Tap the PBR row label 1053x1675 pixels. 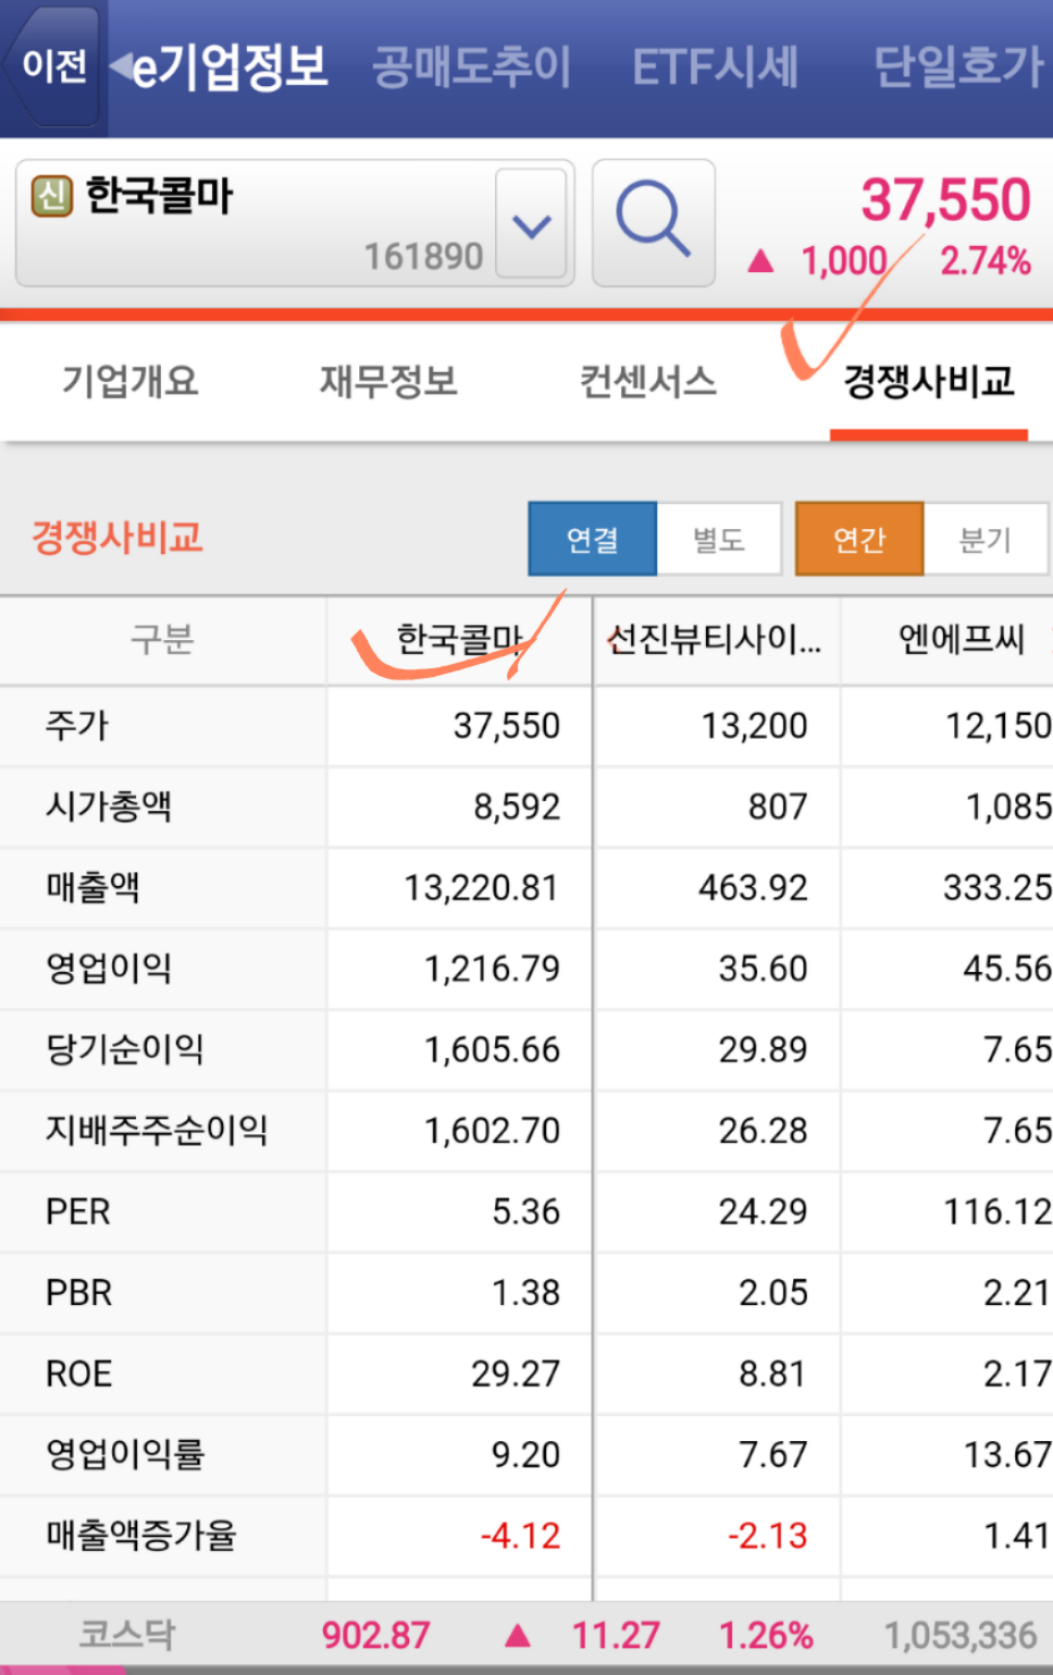[79, 1292]
